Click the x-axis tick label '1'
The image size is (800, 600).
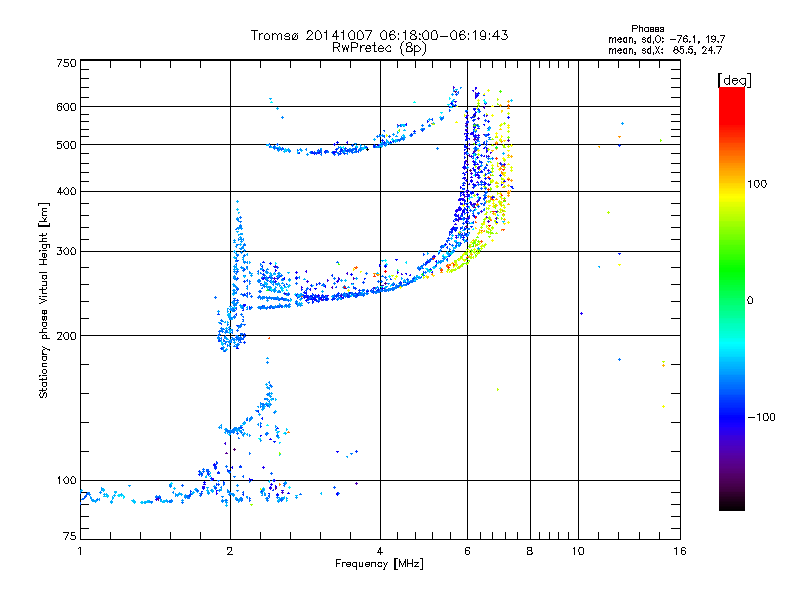point(80,551)
